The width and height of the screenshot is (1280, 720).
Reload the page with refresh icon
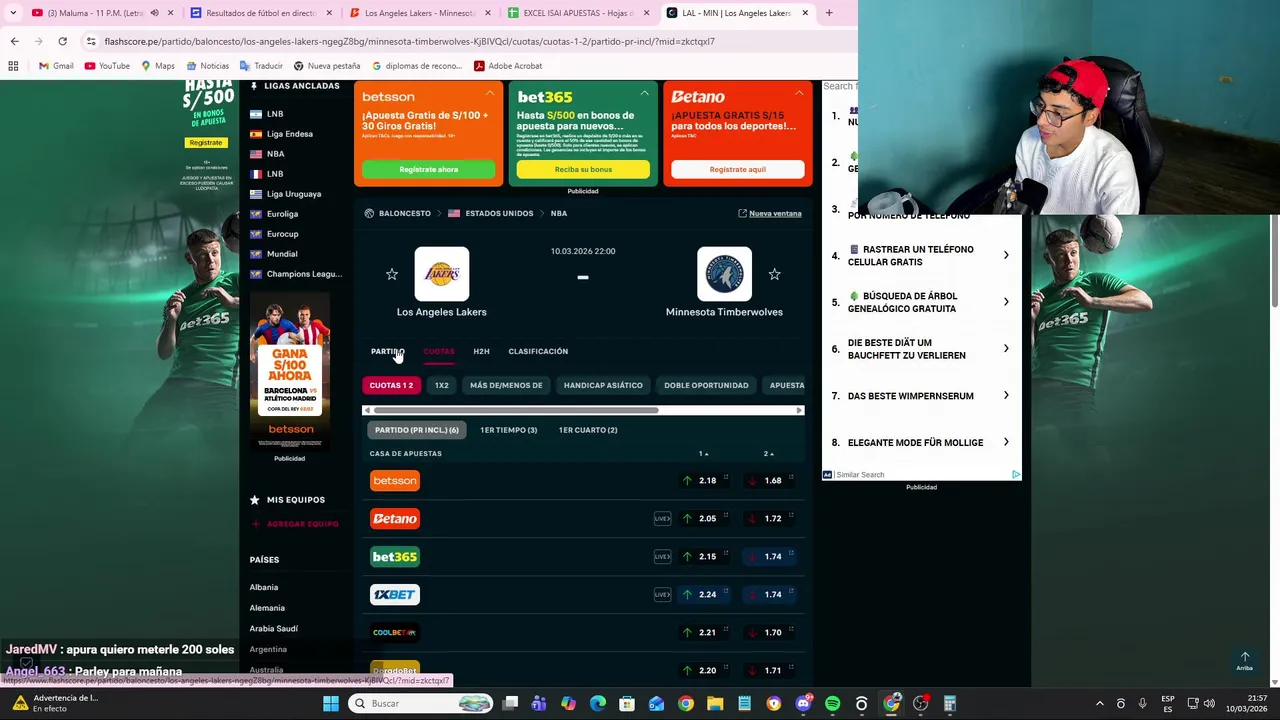click(x=62, y=41)
